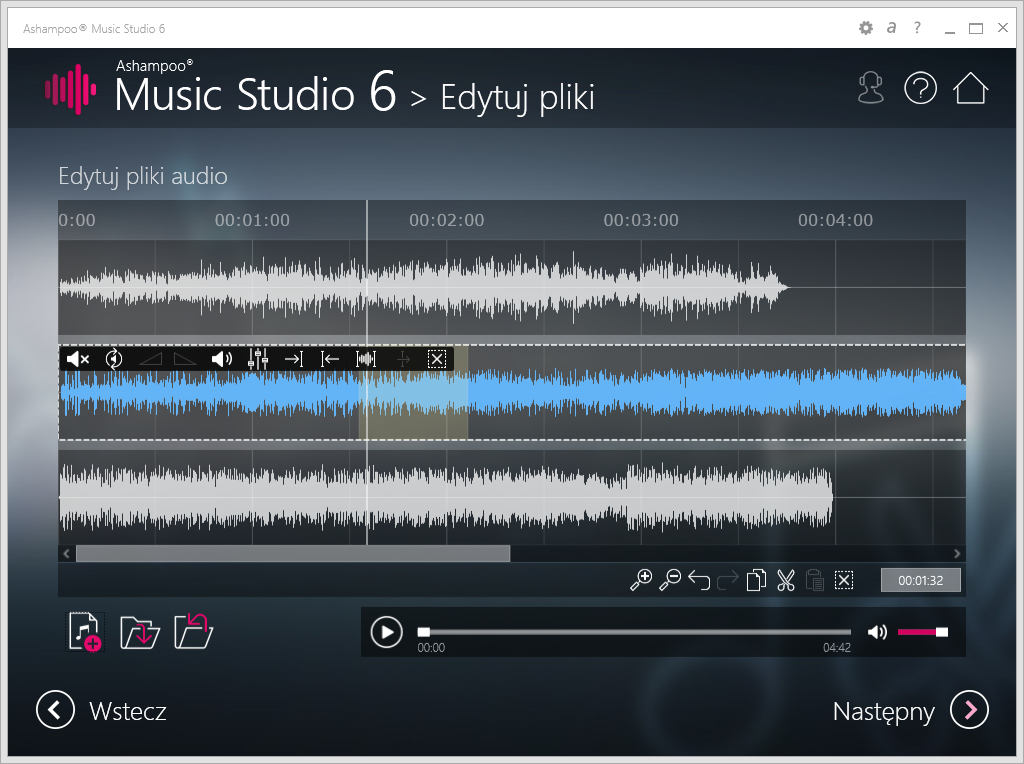The width and height of the screenshot is (1024, 764).
Task: Add a new audio file
Action: [x=85, y=632]
